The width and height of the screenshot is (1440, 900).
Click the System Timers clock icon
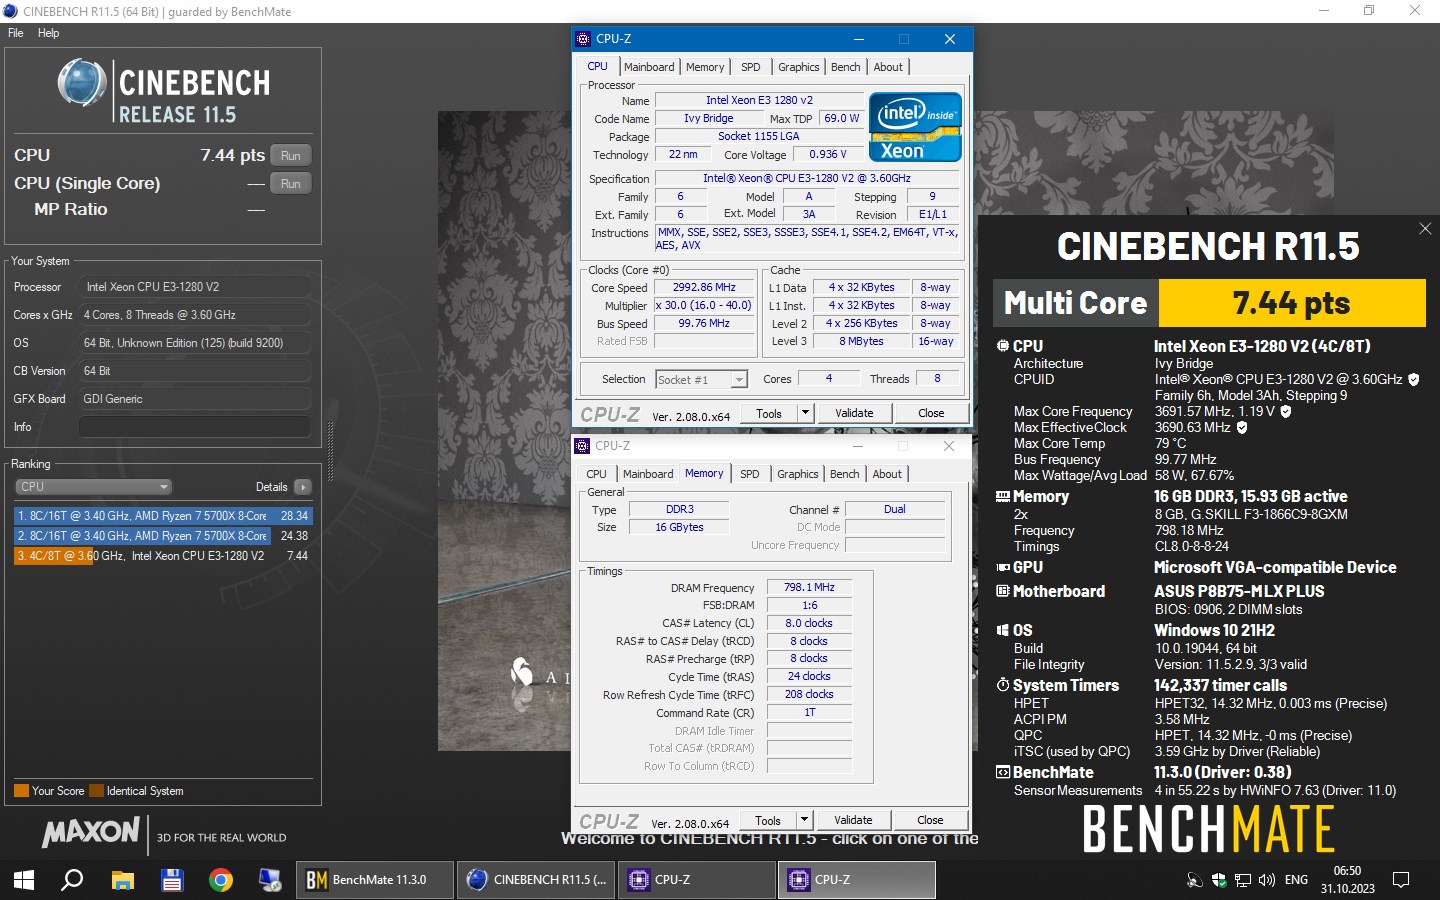point(1003,685)
